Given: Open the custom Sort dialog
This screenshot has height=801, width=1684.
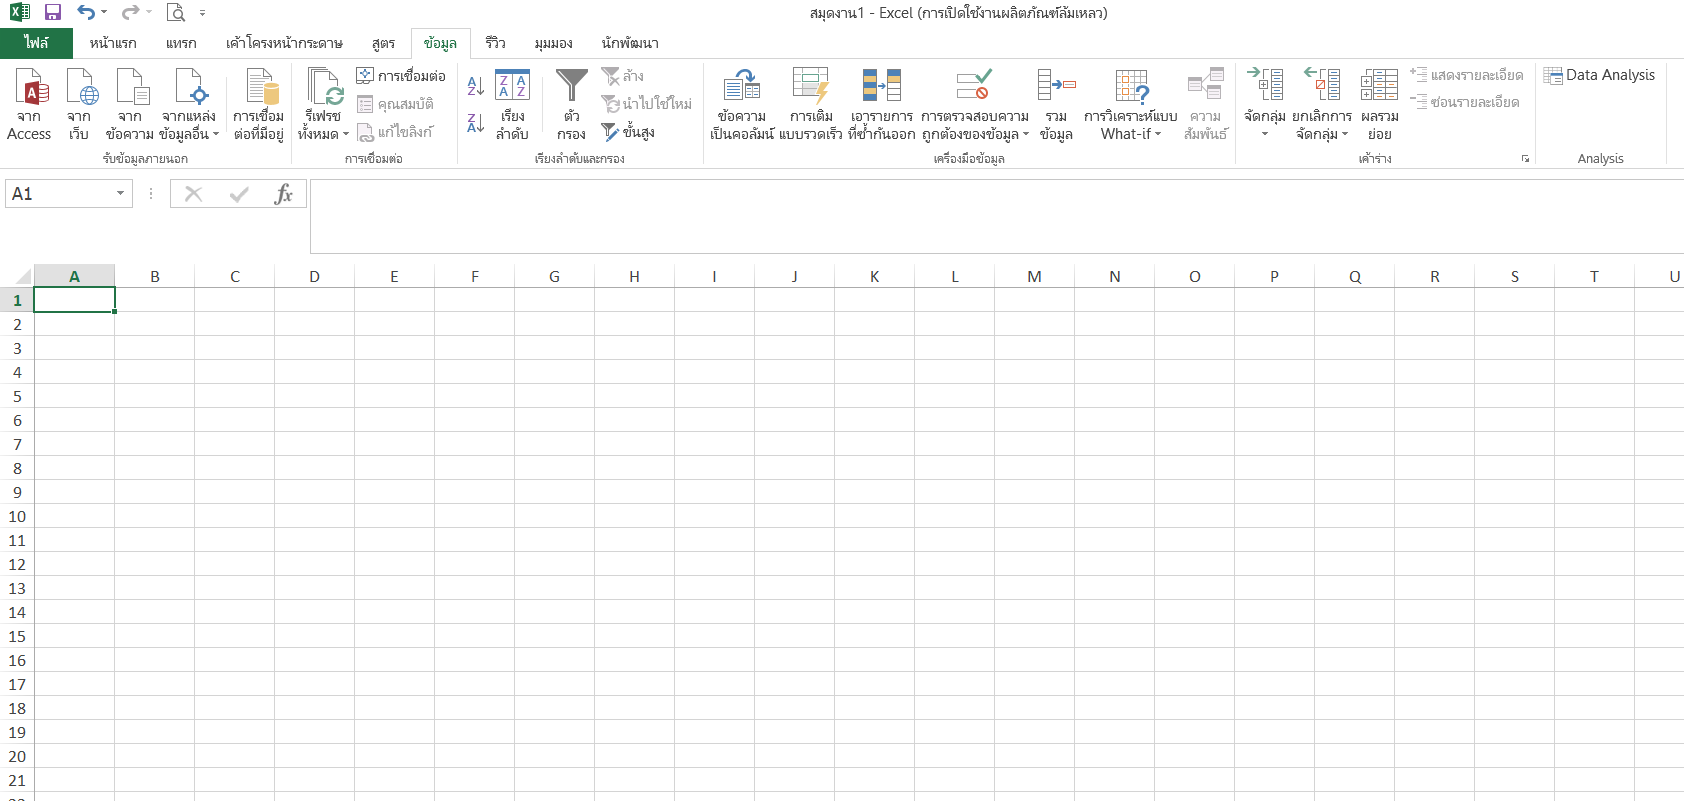Looking at the screenshot, I should [x=512, y=105].
